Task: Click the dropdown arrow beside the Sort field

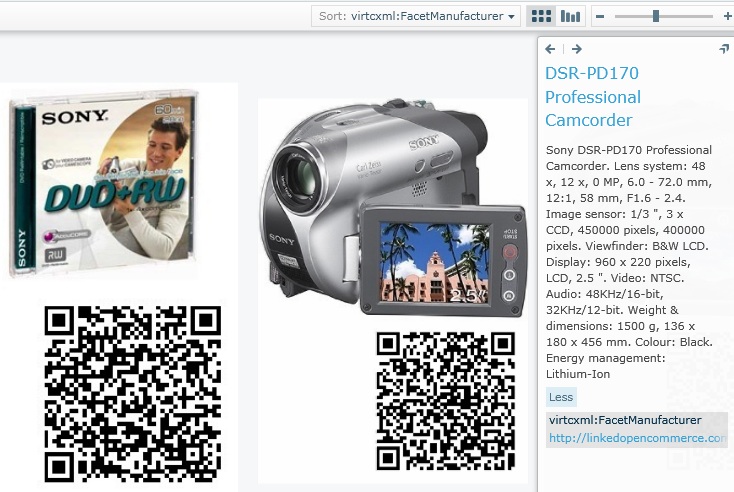Action: point(512,16)
